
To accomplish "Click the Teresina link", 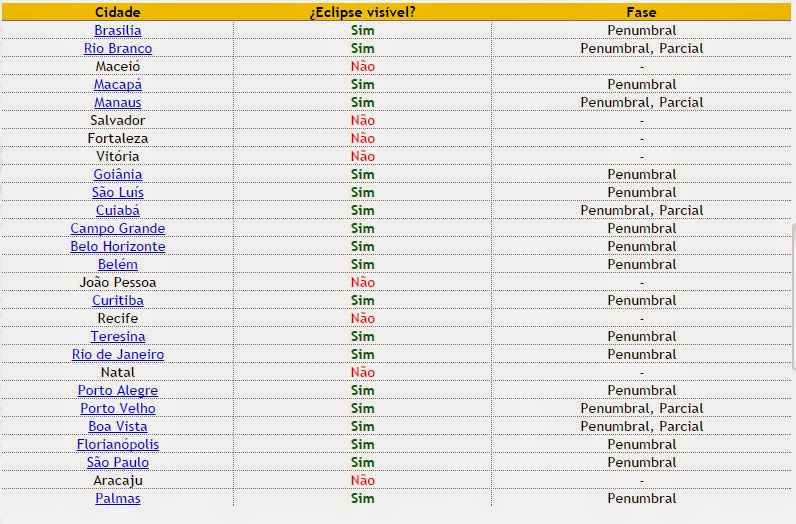I will point(118,337).
